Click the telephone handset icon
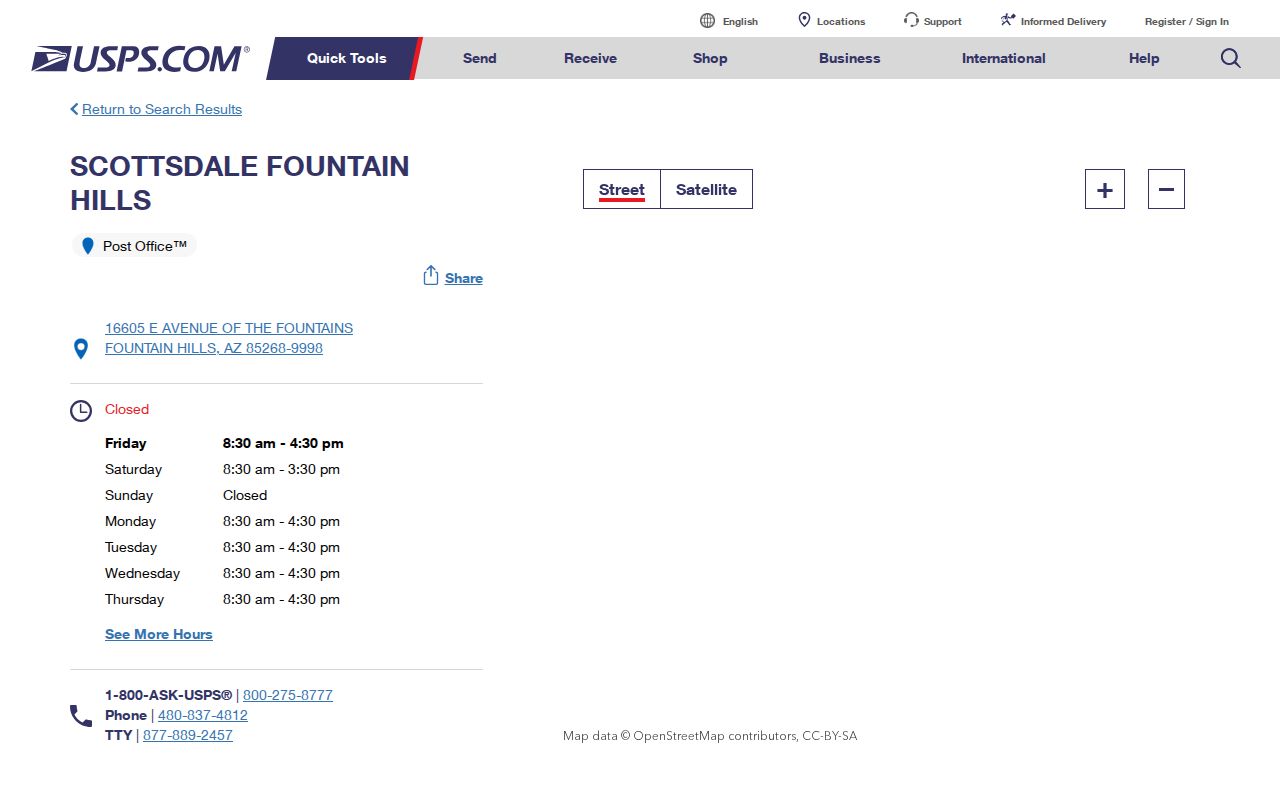Screen dimensions: 1280x800 tap(81, 716)
